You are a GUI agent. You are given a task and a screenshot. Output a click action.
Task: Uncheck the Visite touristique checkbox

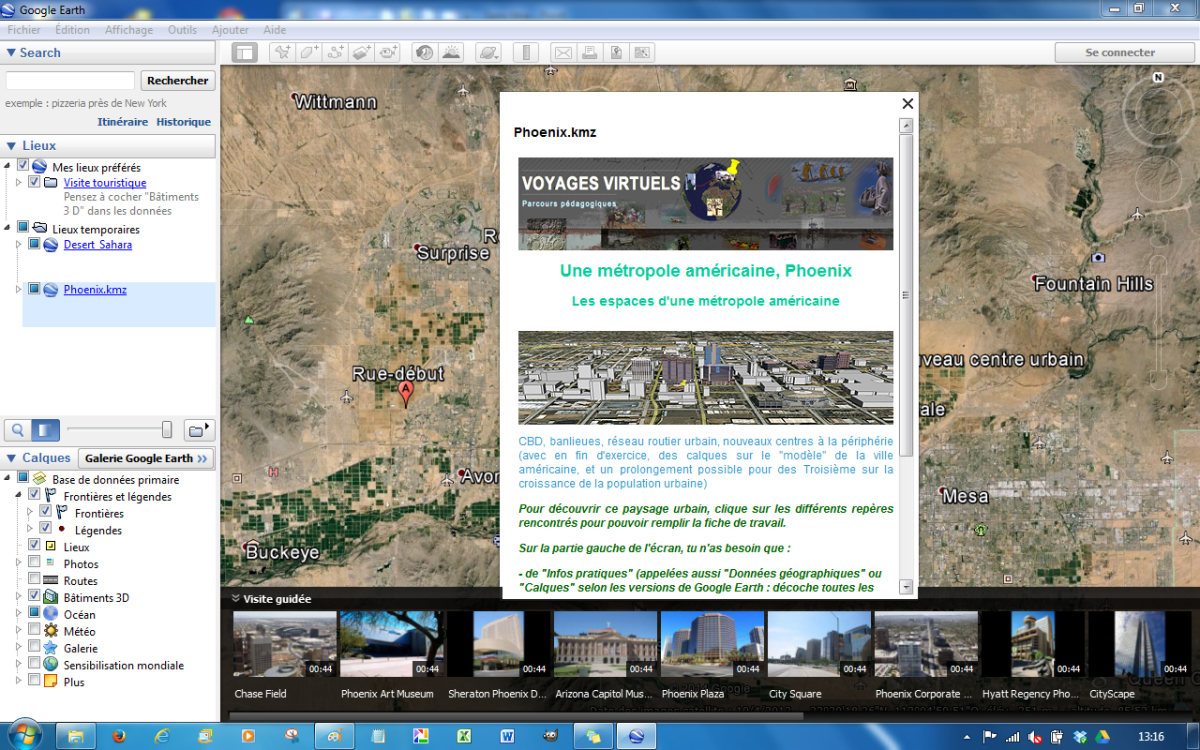34,182
